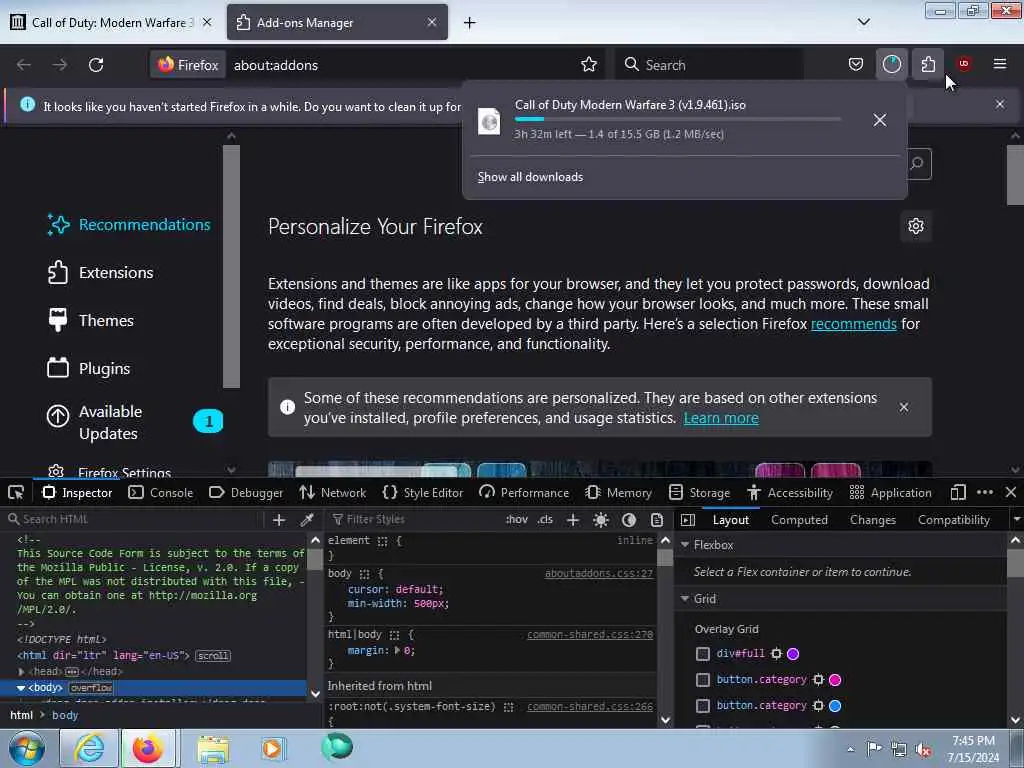Image resolution: width=1024 pixels, height=768 pixels.
Task: Click Show all downloads
Action: (530, 177)
